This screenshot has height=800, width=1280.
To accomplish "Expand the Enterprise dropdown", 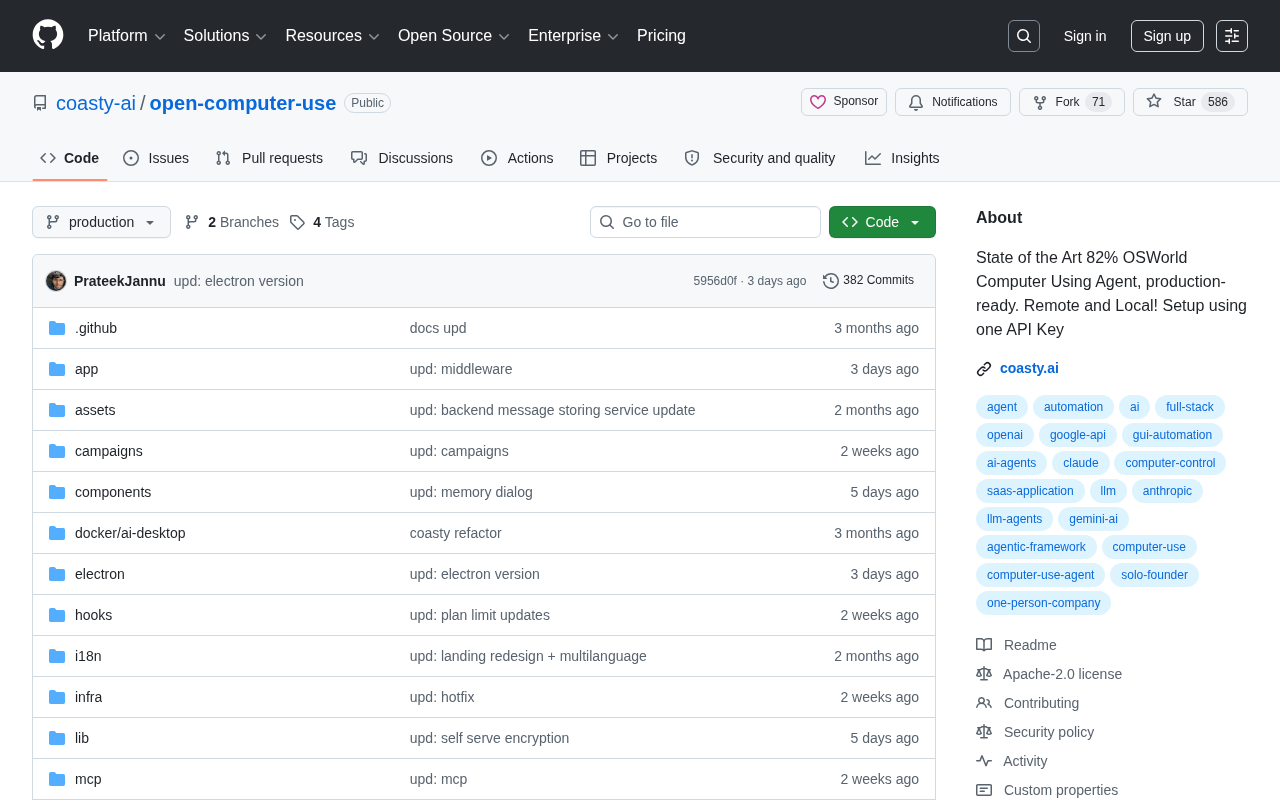I will tap(574, 36).
